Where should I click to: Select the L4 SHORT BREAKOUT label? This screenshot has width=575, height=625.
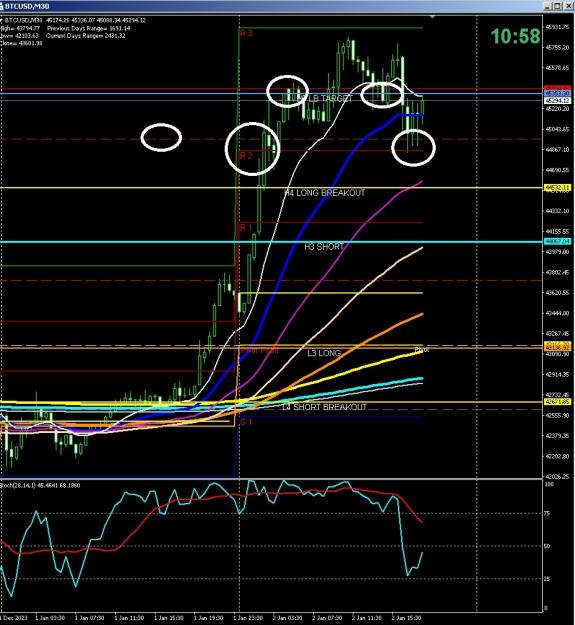coord(324,407)
